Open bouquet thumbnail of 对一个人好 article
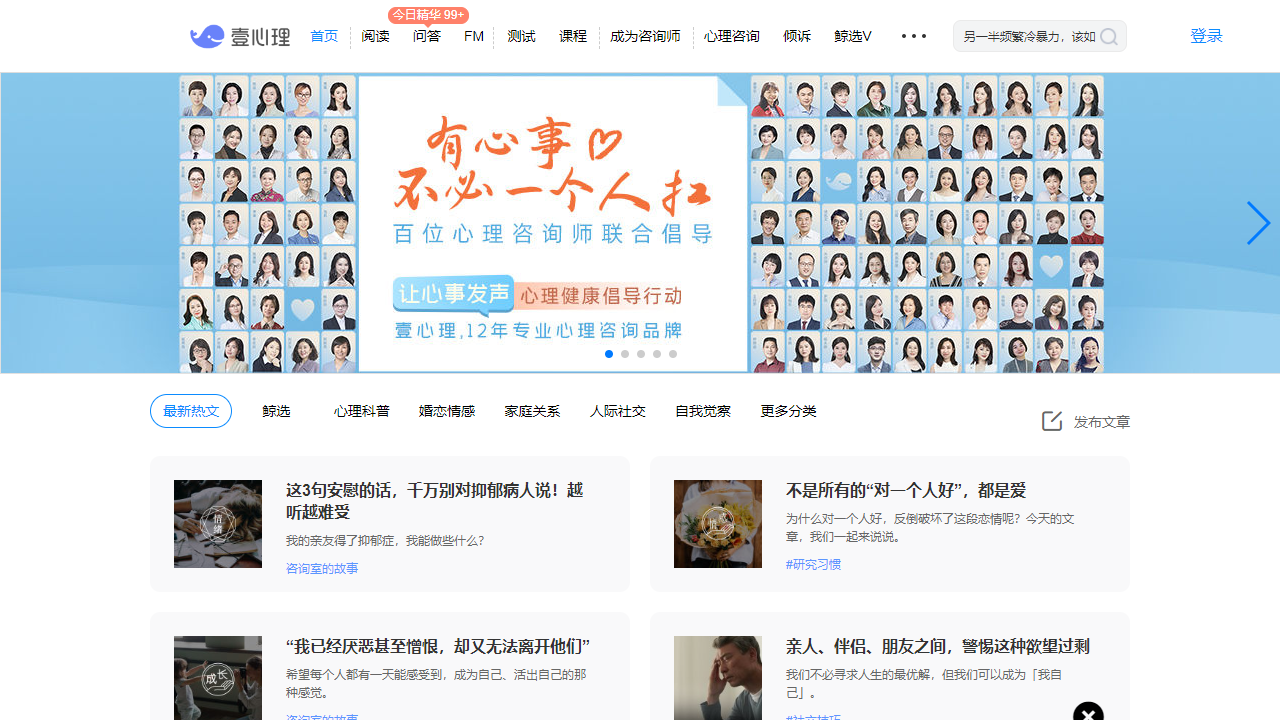Image resolution: width=1280 pixels, height=720 pixels. click(718, 524)
